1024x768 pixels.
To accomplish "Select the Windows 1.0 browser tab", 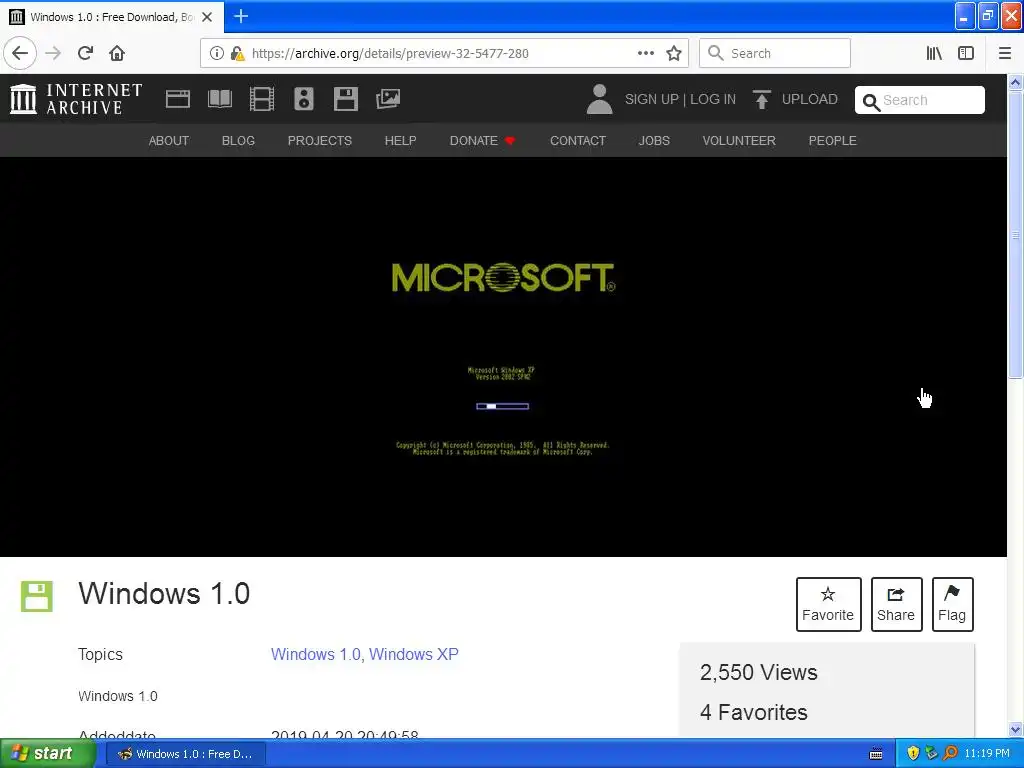I will click(x=112, y=17).
